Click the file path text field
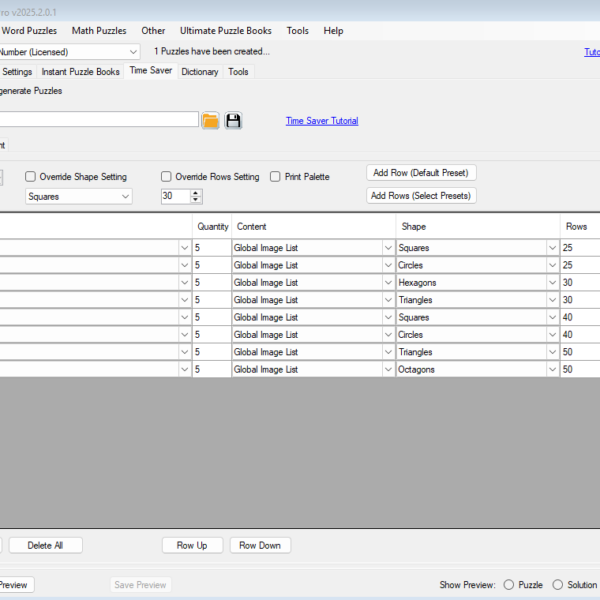Screen dimensions: 600x600 (100, 120)
